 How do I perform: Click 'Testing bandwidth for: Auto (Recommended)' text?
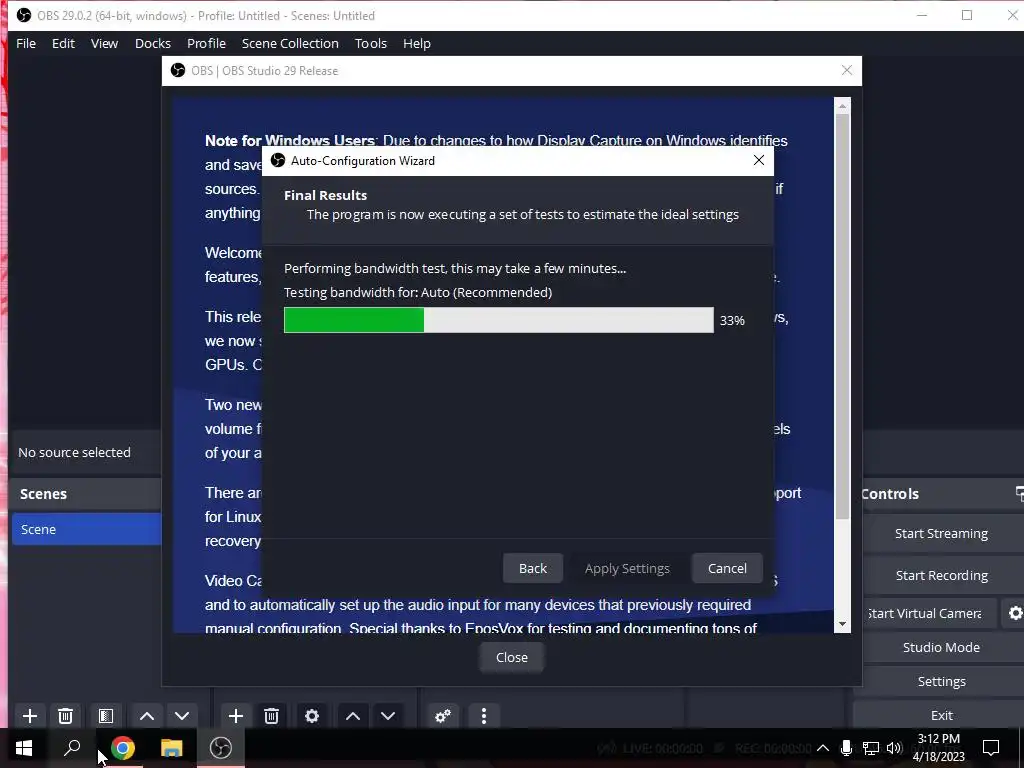(418, 292)
